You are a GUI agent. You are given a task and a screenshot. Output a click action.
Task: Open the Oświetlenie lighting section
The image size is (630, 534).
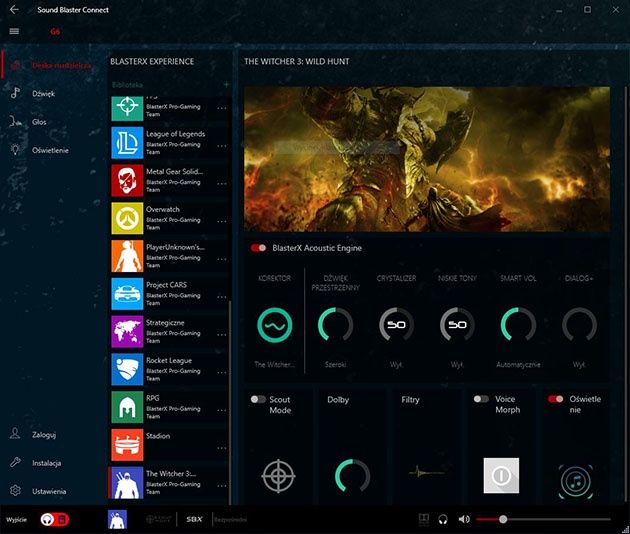(50, 150)
